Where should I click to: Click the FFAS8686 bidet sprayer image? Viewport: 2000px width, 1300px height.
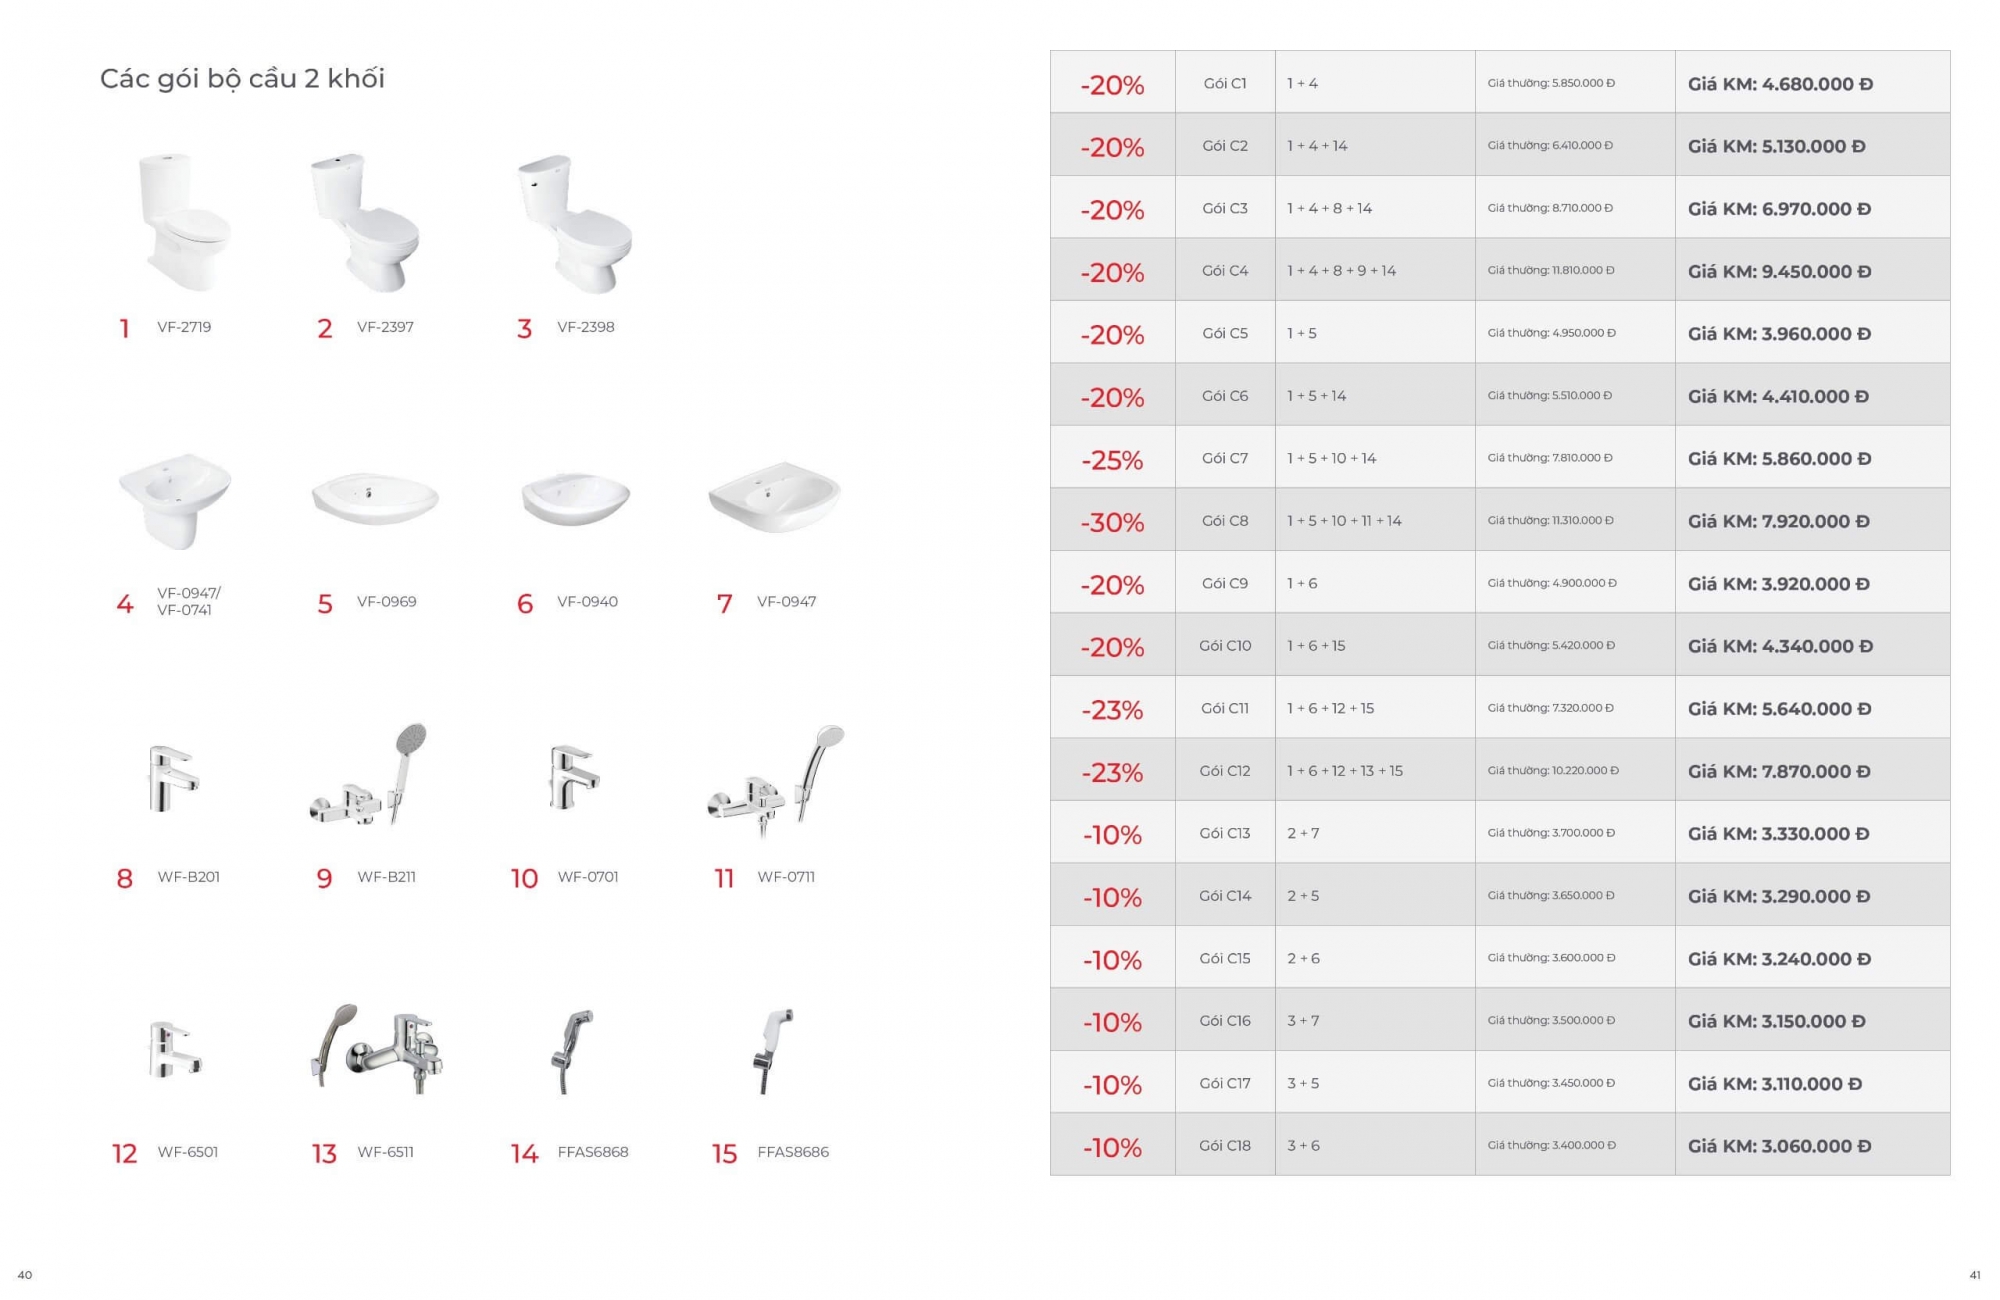[x=773, y=1050]
